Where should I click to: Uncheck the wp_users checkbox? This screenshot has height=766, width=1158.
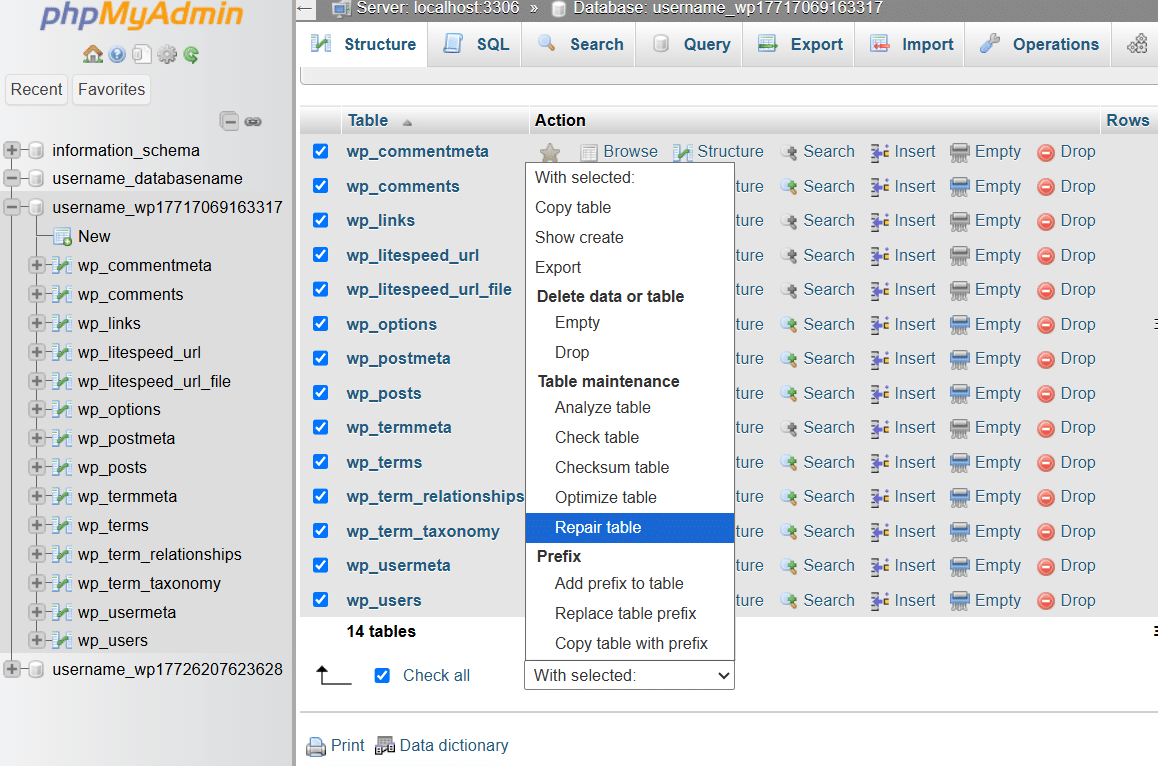321,599
